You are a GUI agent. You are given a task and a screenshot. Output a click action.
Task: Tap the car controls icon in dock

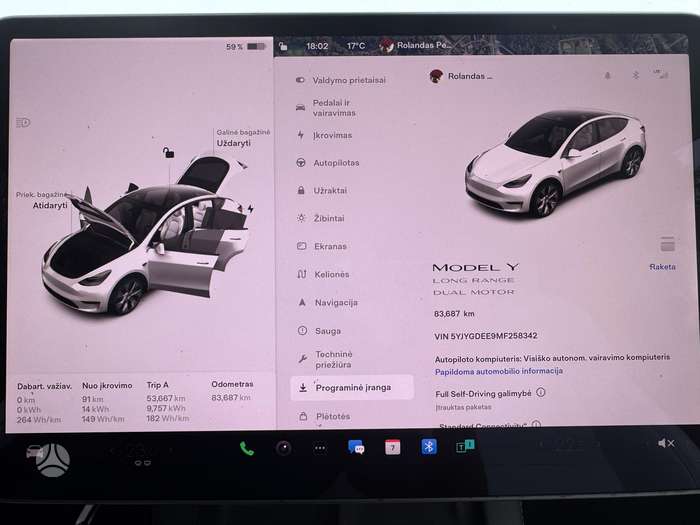click(35, 452)
